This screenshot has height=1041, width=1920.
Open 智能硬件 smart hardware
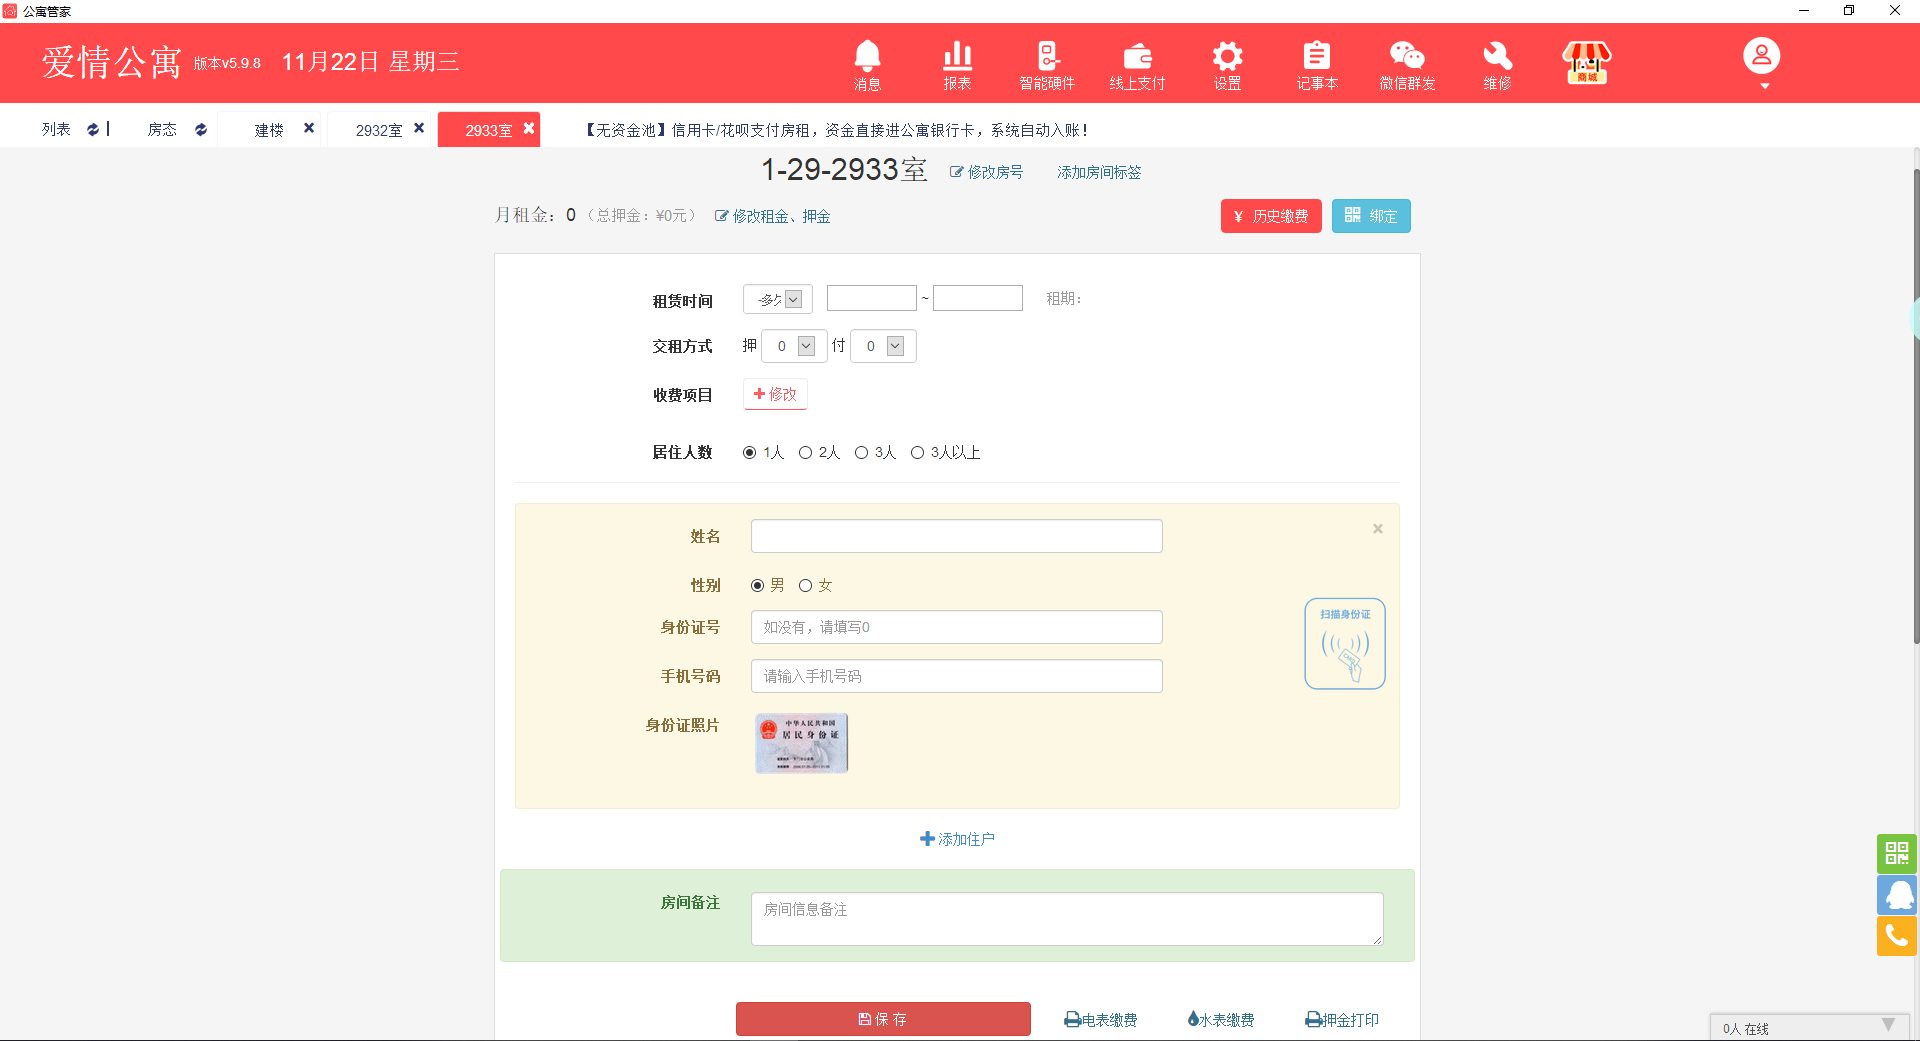point(1047,65)
